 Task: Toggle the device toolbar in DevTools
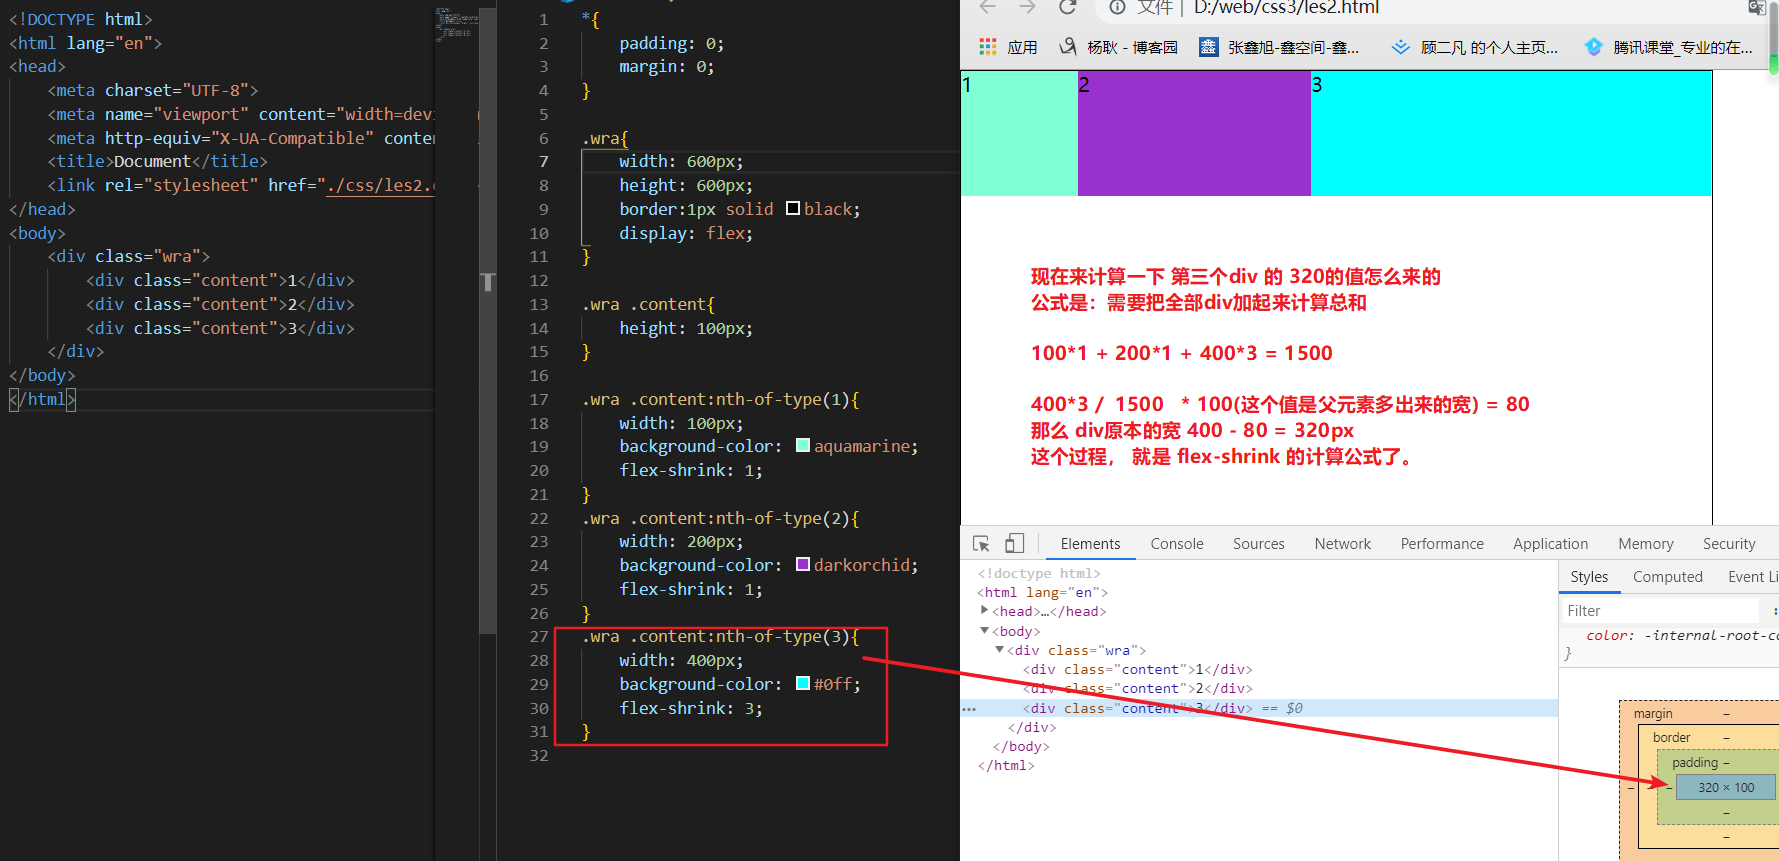tap(1014, 544)
